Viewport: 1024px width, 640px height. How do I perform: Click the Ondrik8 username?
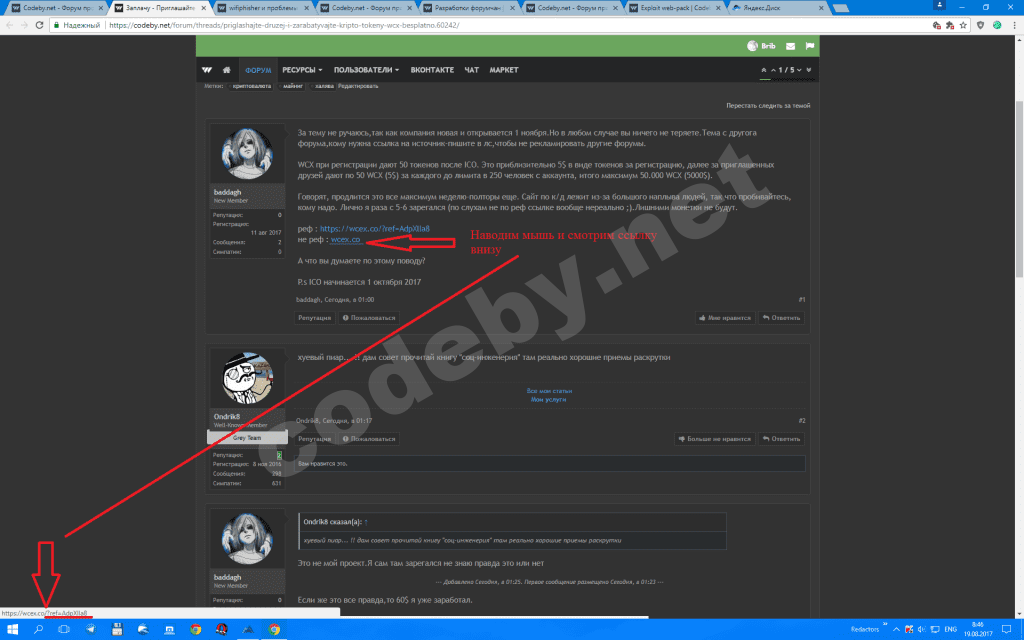pyautogui.click(x=227, y=417)
